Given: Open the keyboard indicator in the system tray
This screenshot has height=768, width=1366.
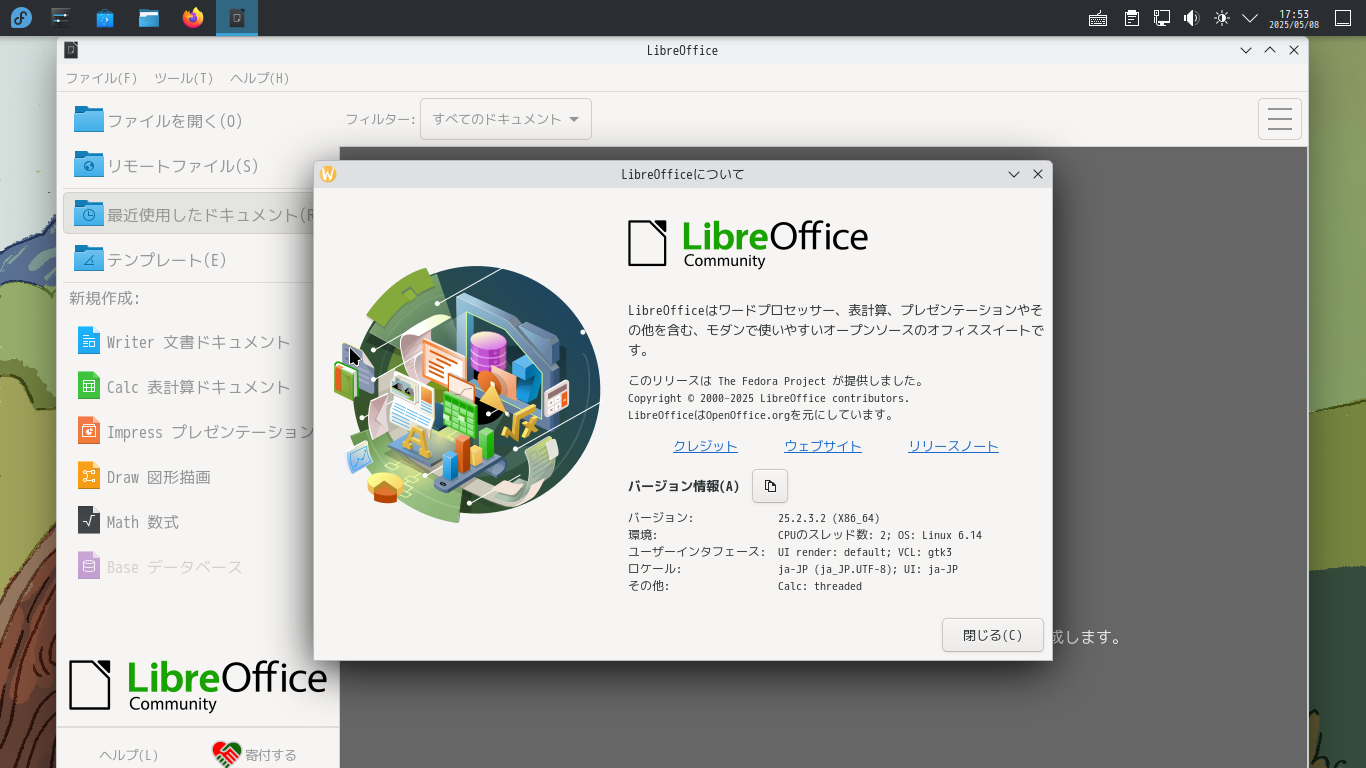Looking at the screenshot, I should pos(1097,18).
